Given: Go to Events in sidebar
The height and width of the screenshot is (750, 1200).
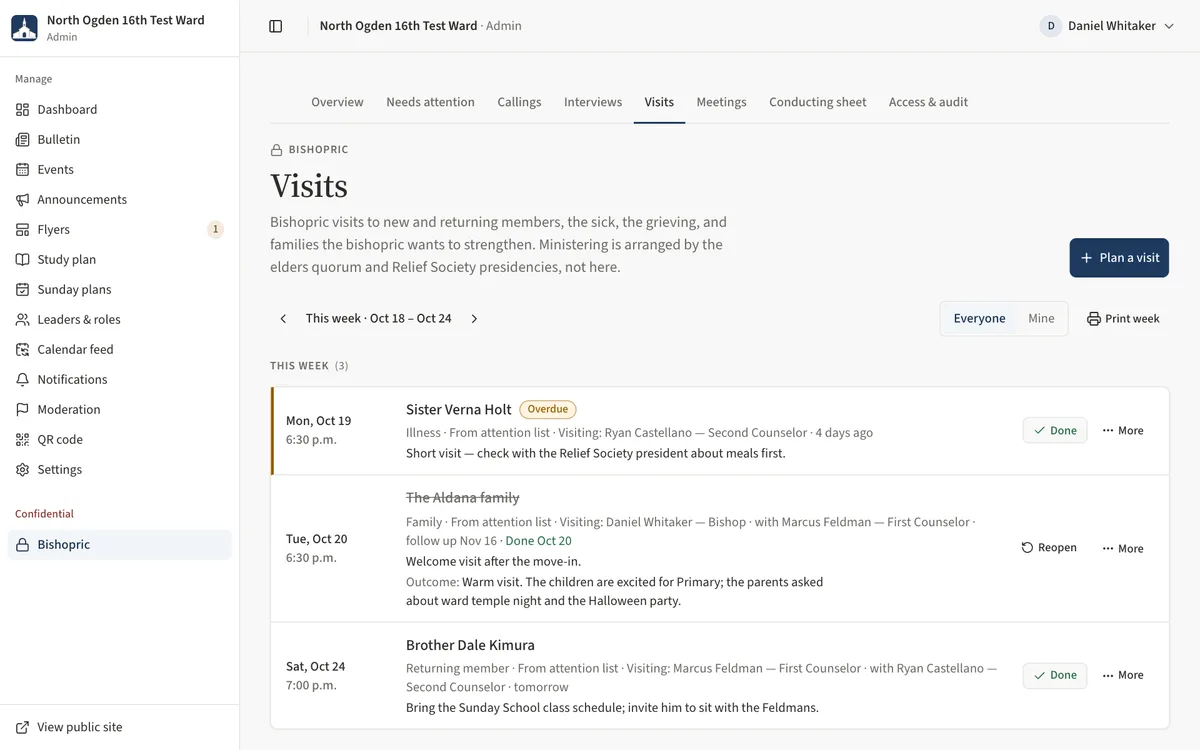Looking at the screenshot, I should [120, 169].
